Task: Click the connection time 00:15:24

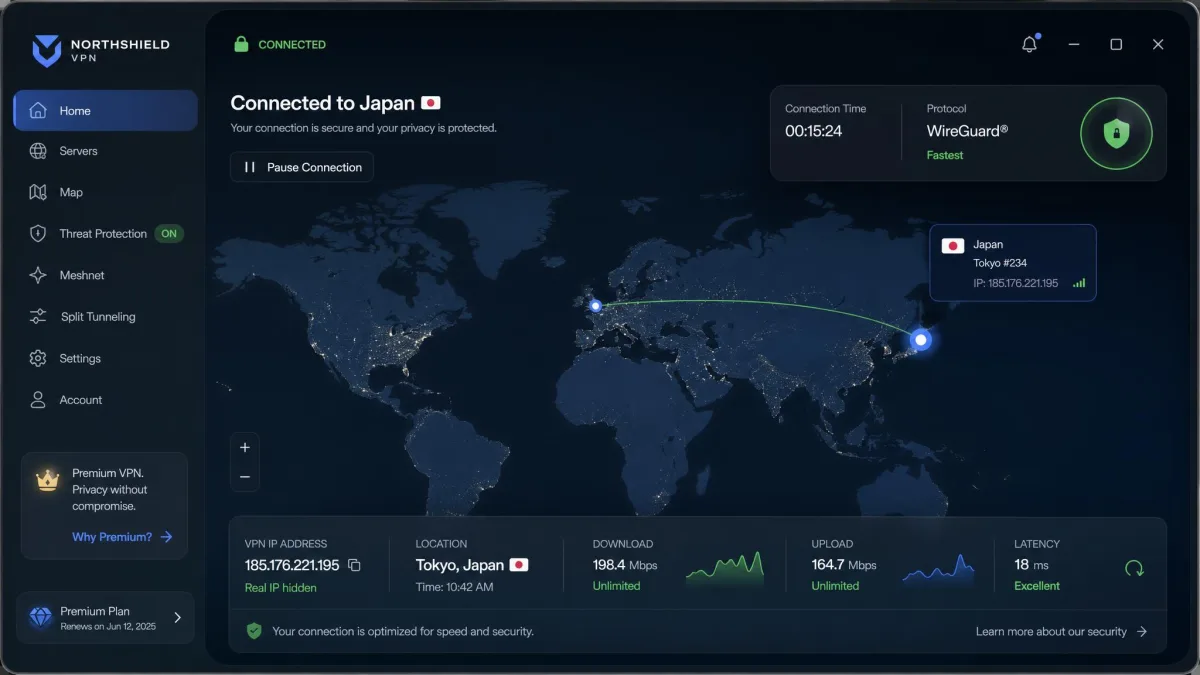Action: coord(813,131)
